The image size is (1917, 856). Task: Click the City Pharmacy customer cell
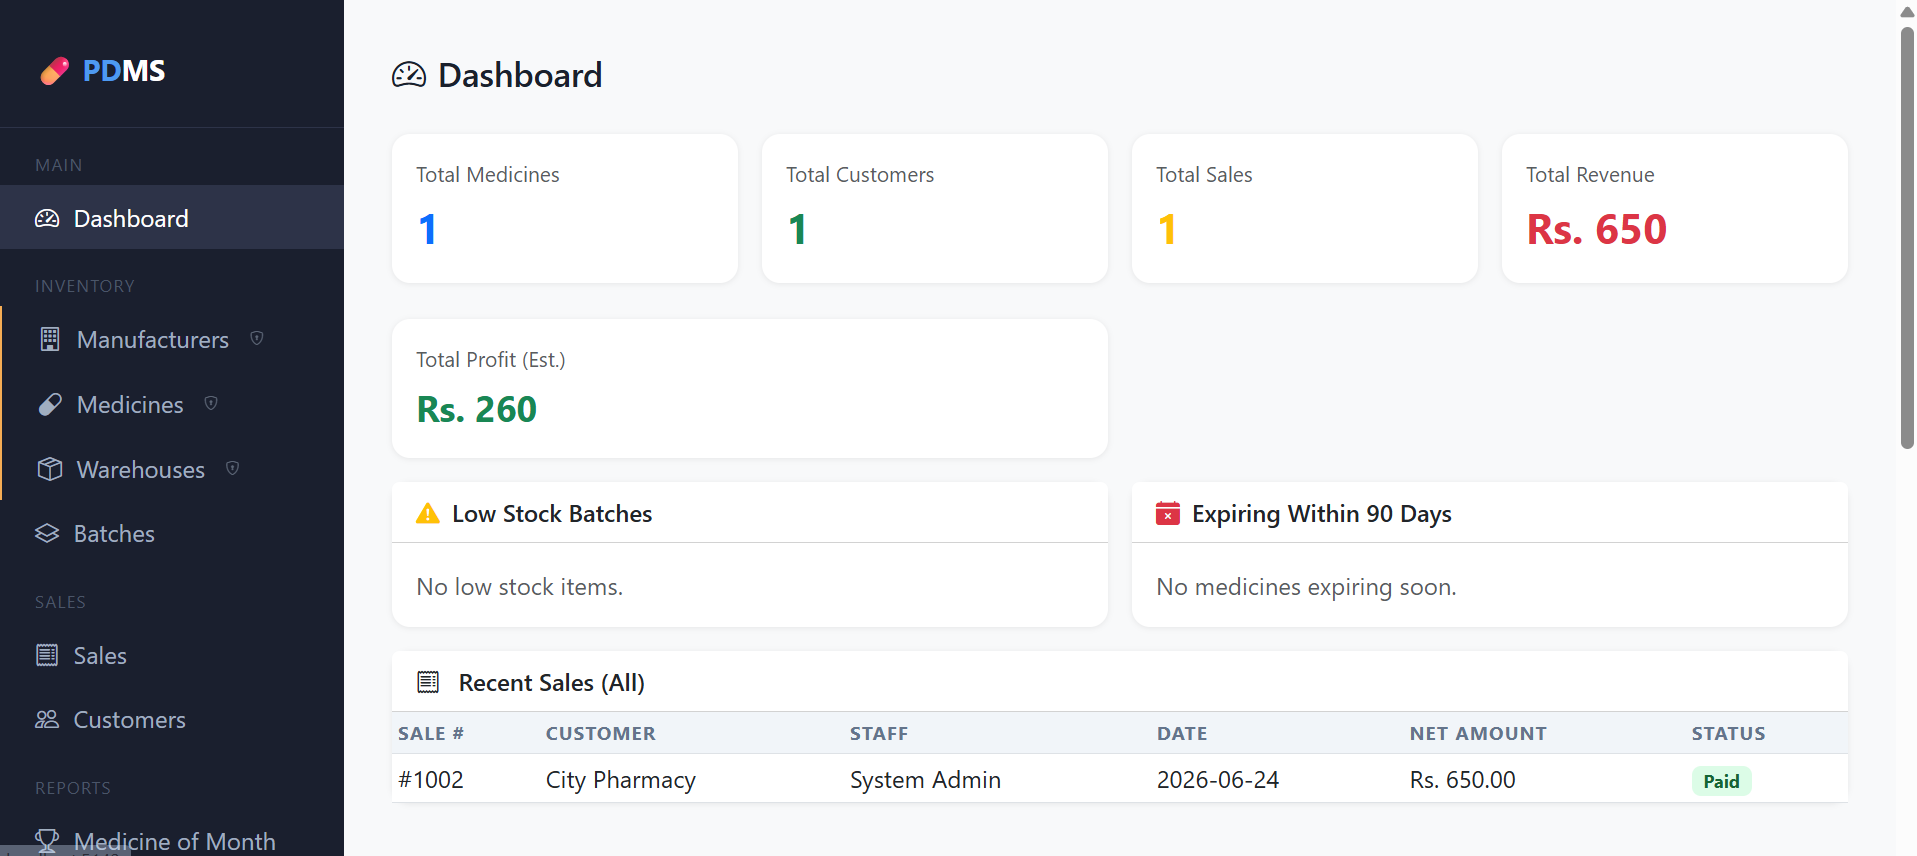click(621, 780)
